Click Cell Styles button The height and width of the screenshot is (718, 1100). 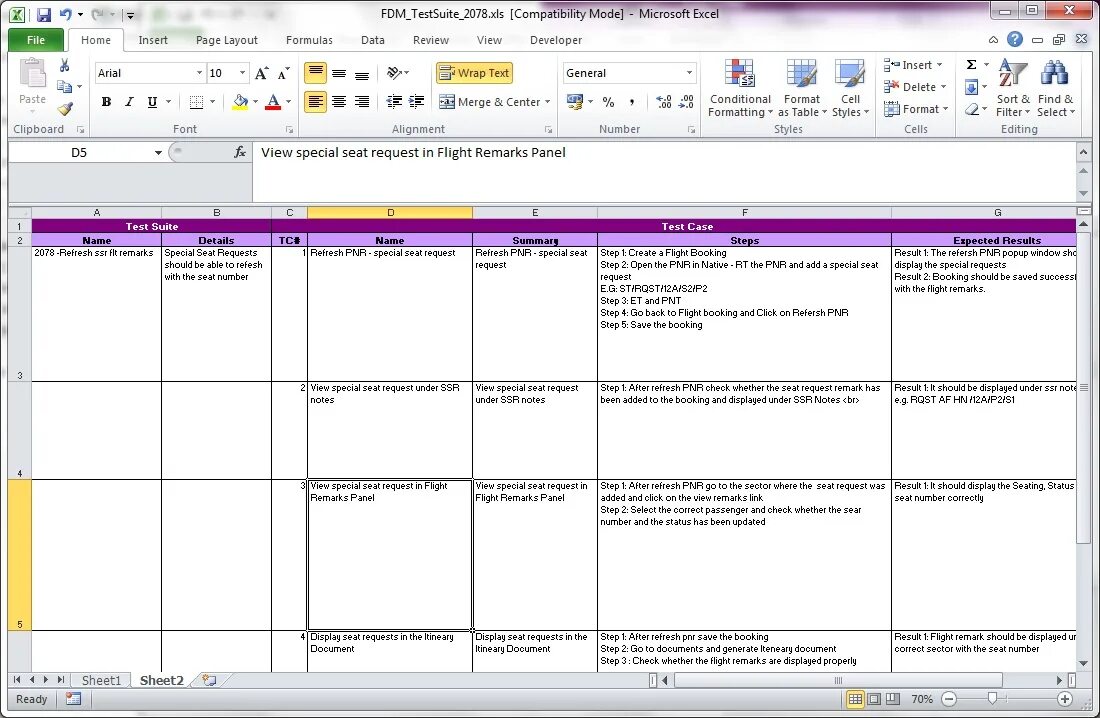tap(850, 88)
